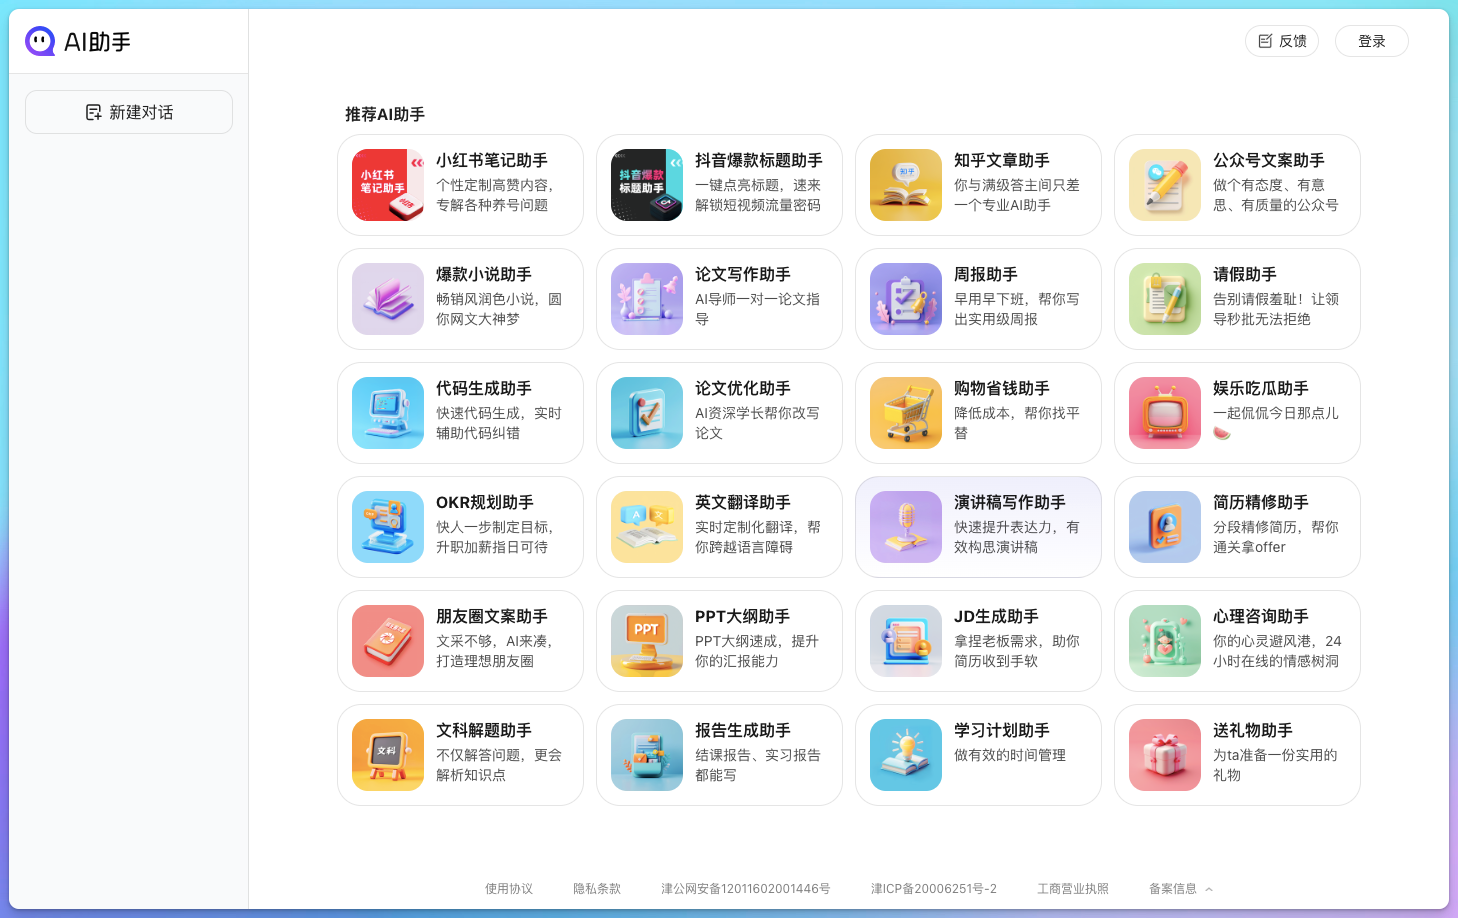
Task: Click the 登录 button
Action: coord(1371,41)
